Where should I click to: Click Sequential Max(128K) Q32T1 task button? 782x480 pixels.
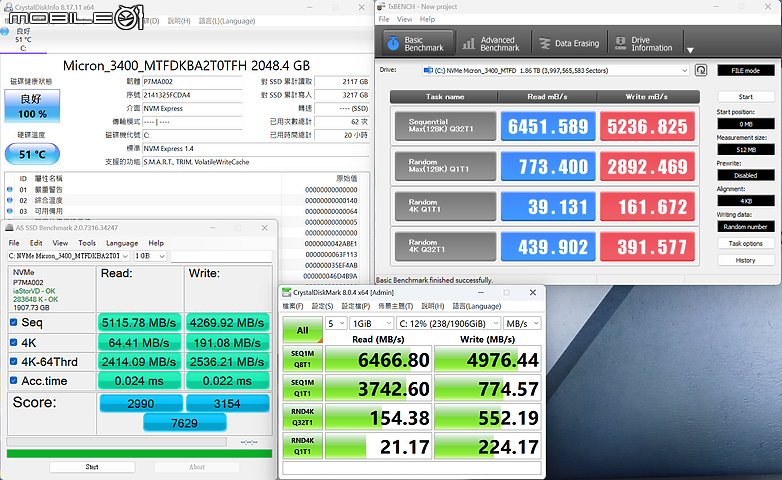click(445, 126)
